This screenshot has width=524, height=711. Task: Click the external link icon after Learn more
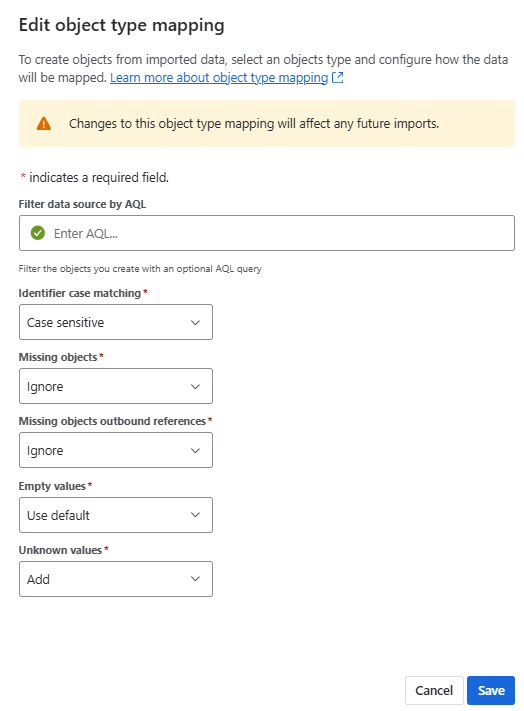coord(338,78)
